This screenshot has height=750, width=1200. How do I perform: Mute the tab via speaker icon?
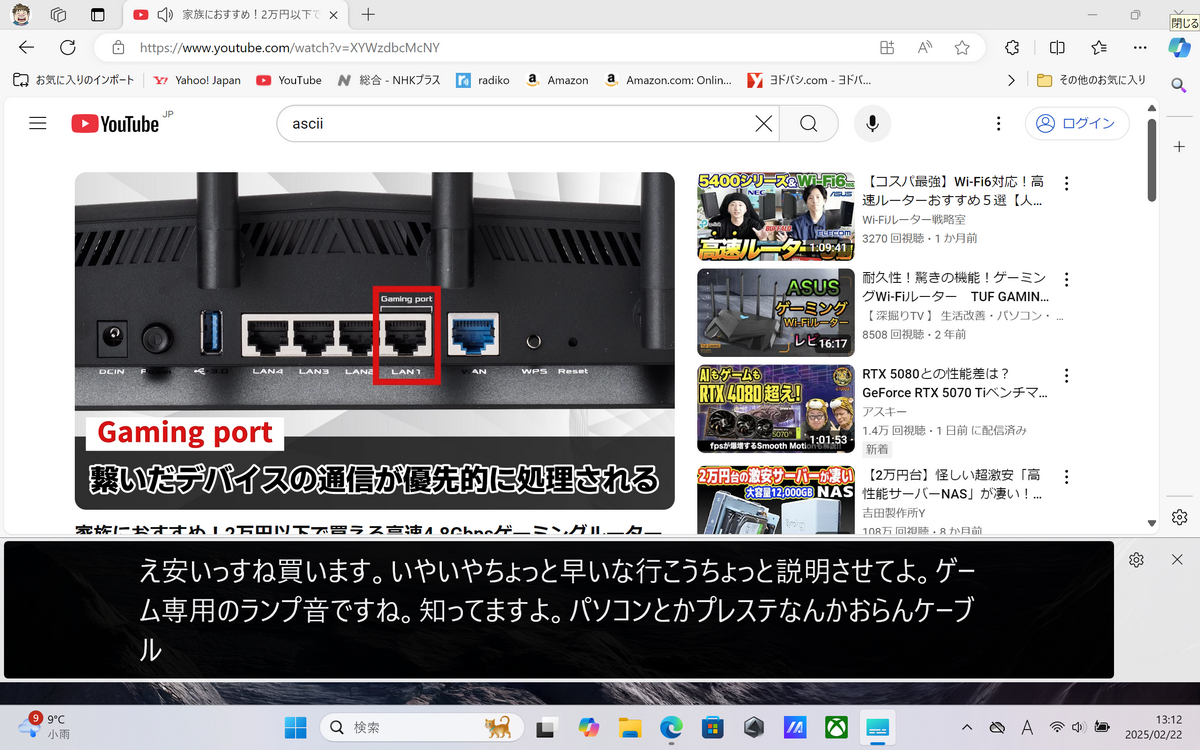point(165,15)
